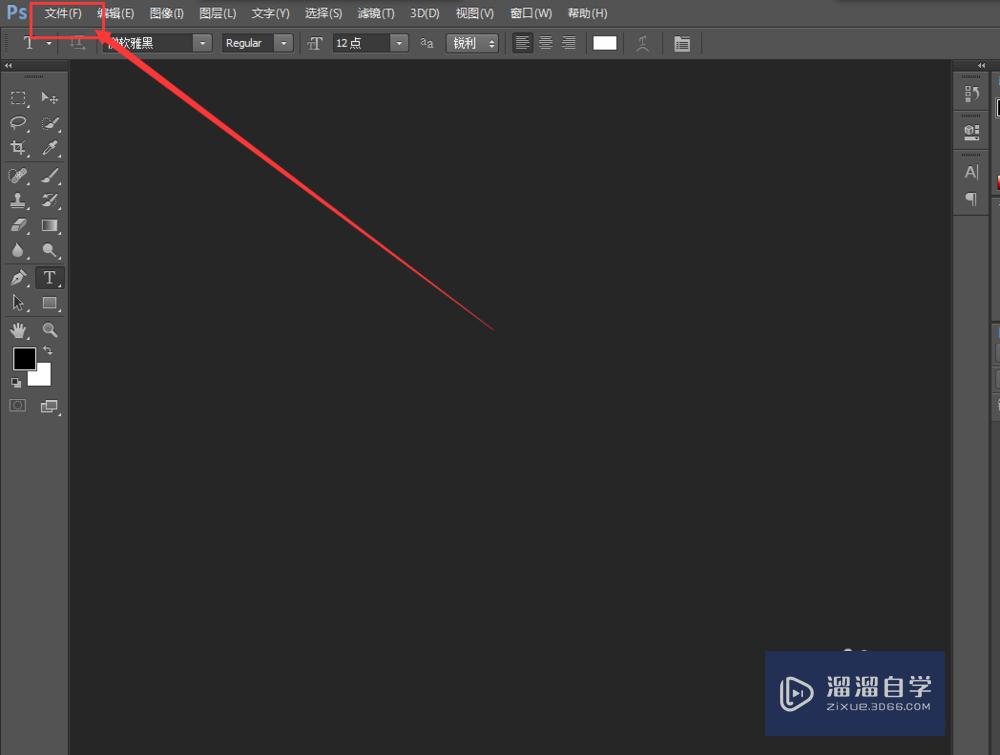Open the 文字(Y) menu
Image resolution: width=1000 pixels, height=755 pixels.
270,13
